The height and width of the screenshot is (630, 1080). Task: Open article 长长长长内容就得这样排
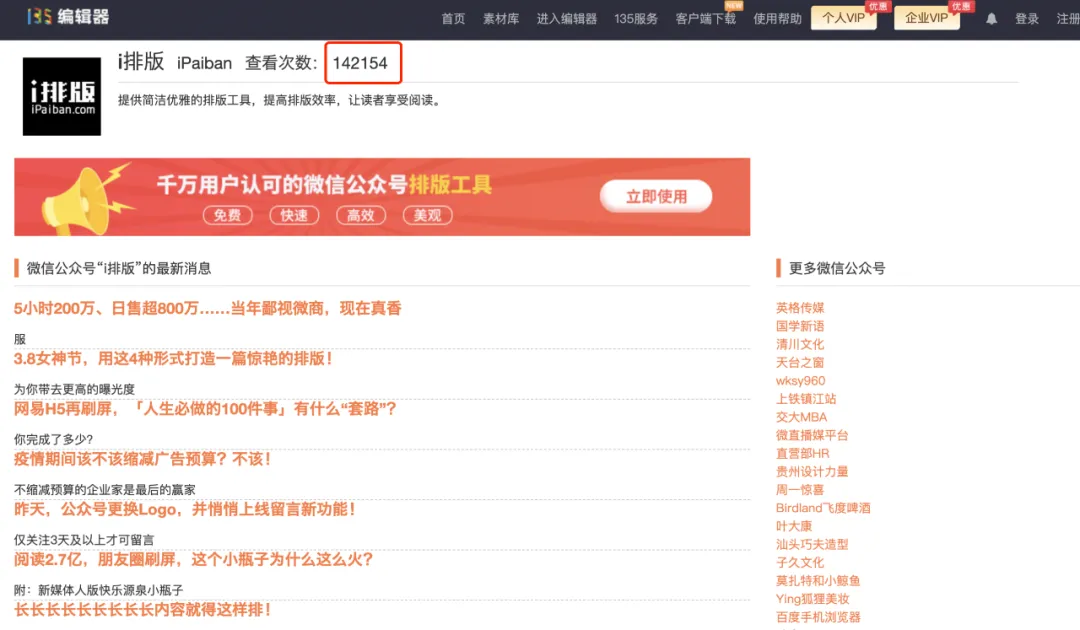pos(142,610)
